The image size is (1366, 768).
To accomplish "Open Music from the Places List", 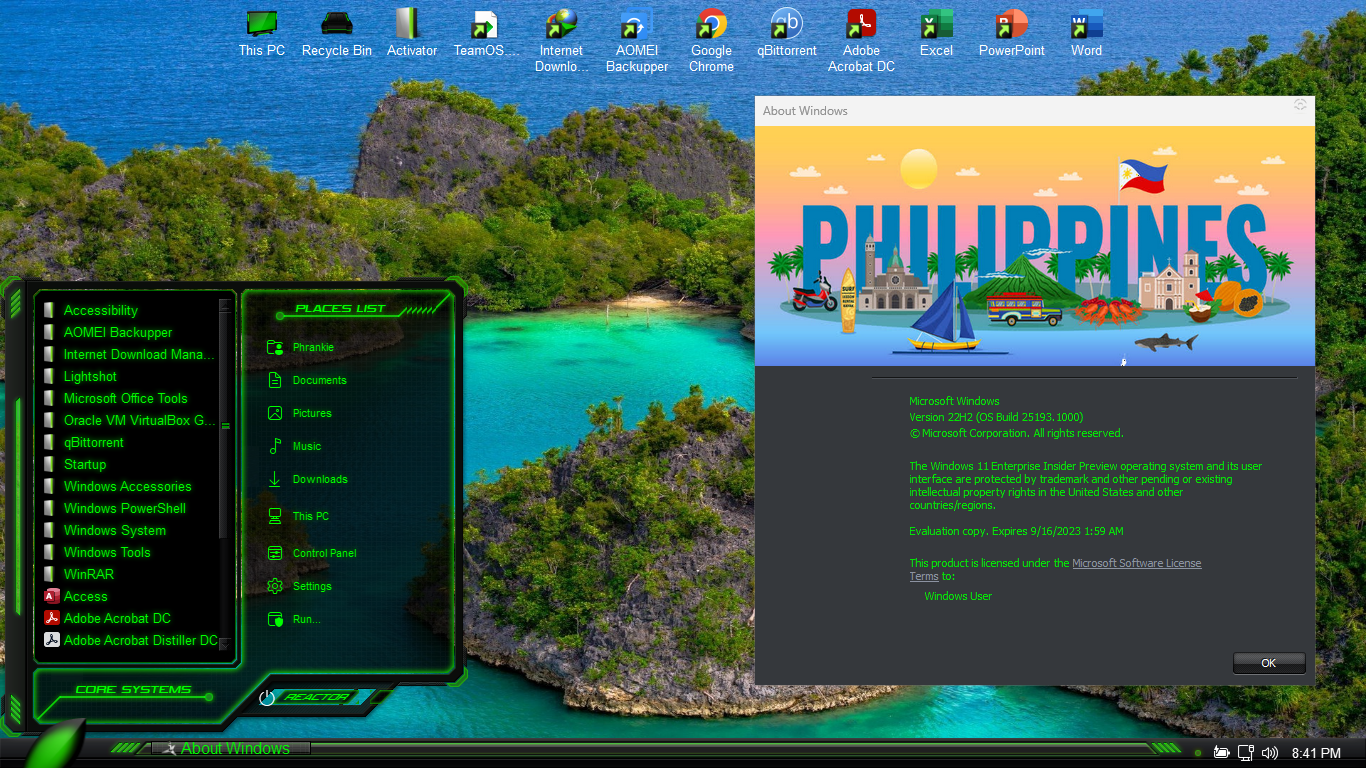I will click(x=307, y=446).
